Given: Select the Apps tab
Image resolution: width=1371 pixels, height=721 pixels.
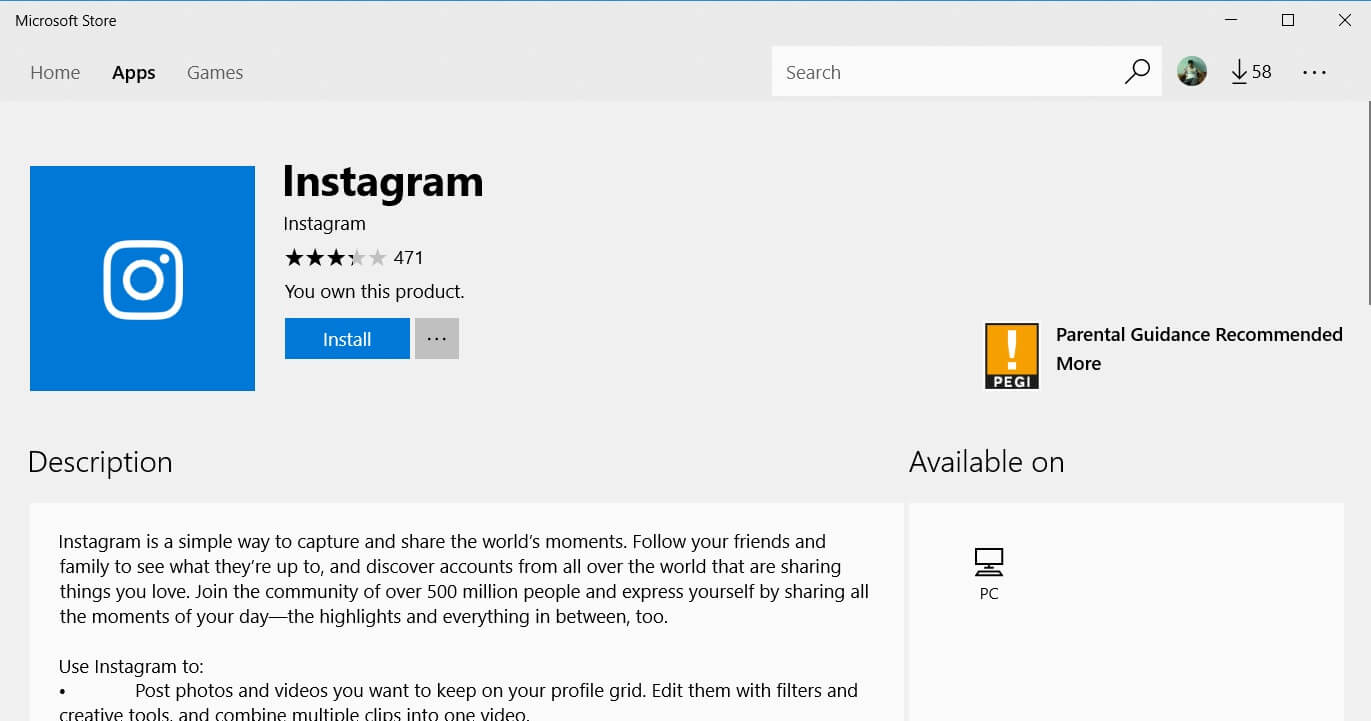Looking at the screenshot, I should click(134, 72).
